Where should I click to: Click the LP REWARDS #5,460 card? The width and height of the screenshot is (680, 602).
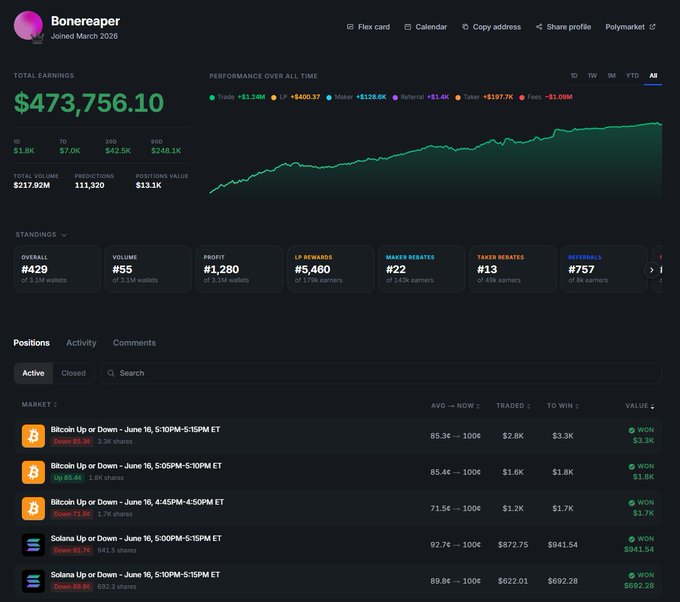(x=330, y=269)
